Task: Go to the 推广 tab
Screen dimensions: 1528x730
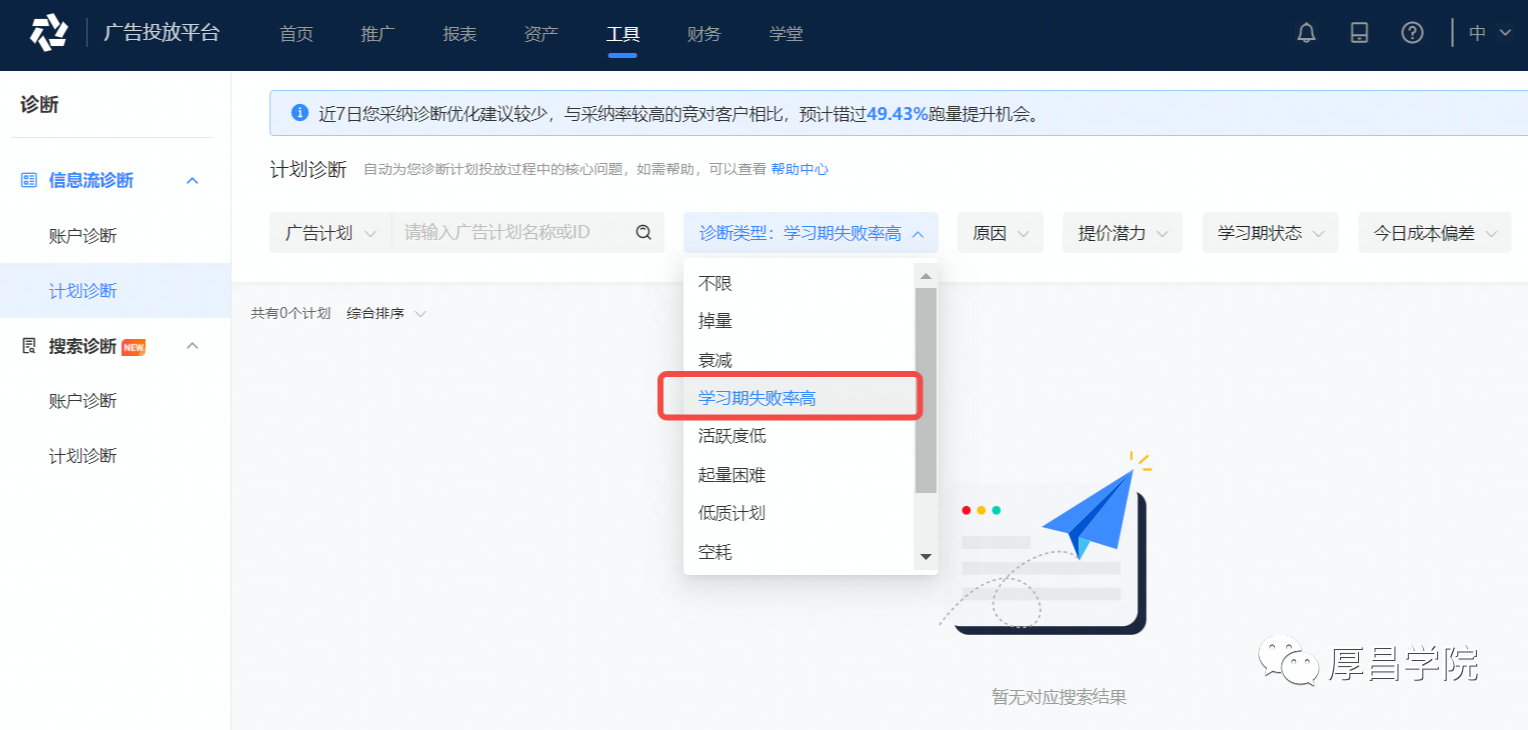Action: pos(378,34)
